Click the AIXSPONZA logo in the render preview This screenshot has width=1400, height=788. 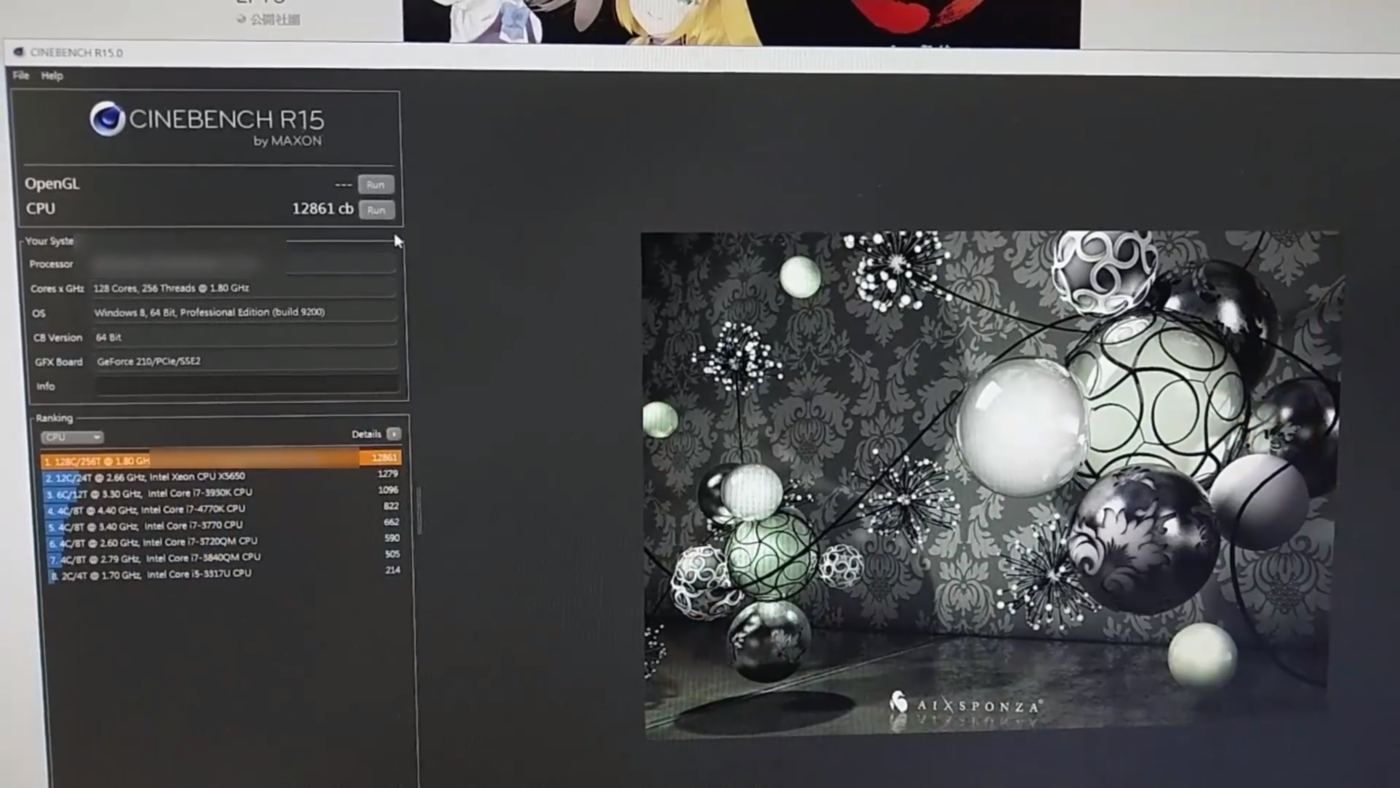[965, 704]
